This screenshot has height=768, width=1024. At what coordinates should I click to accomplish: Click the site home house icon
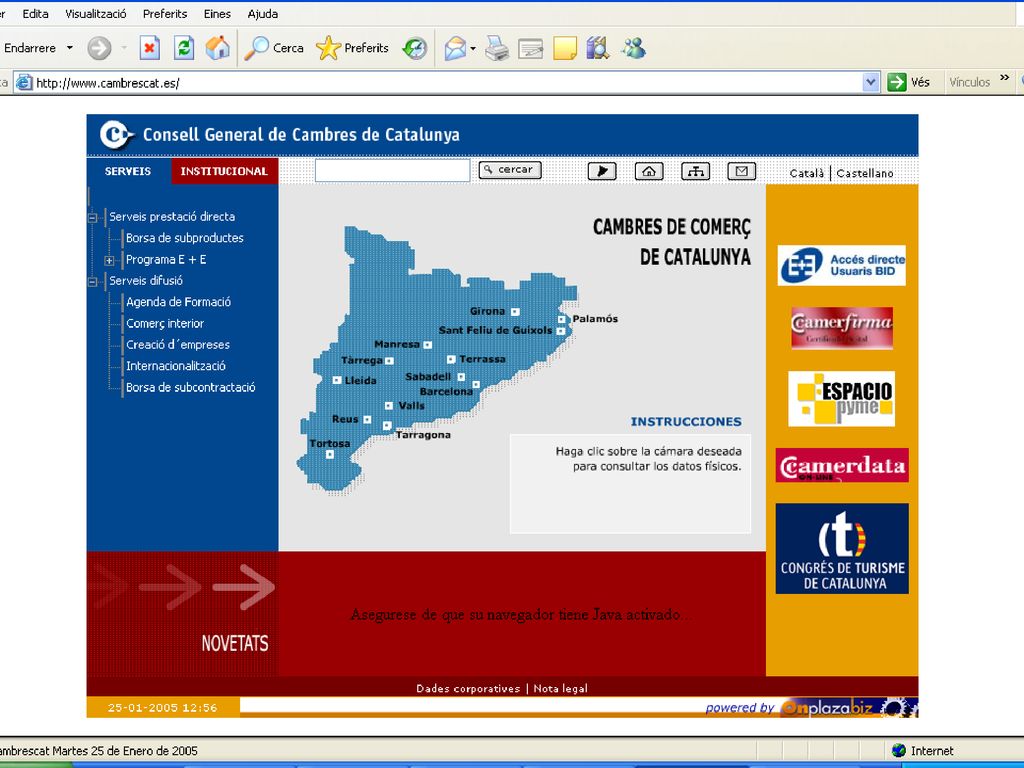click(x=649, y=171)
